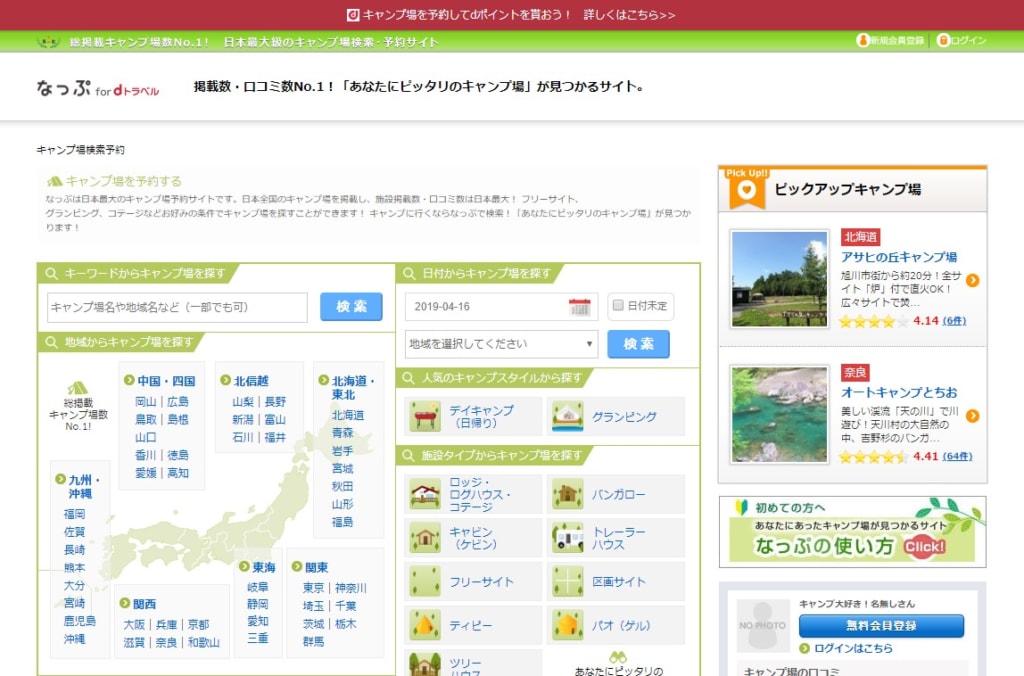The image size is (1024, 676).
Task: Click the 無料会員登録 button
Action: 881,626
